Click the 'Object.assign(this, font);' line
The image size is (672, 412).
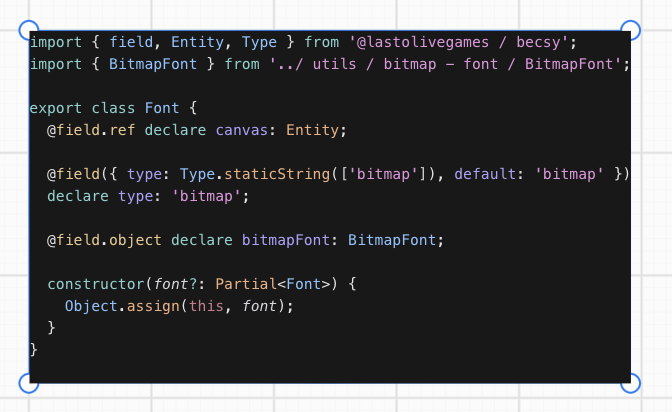(179, 306)
